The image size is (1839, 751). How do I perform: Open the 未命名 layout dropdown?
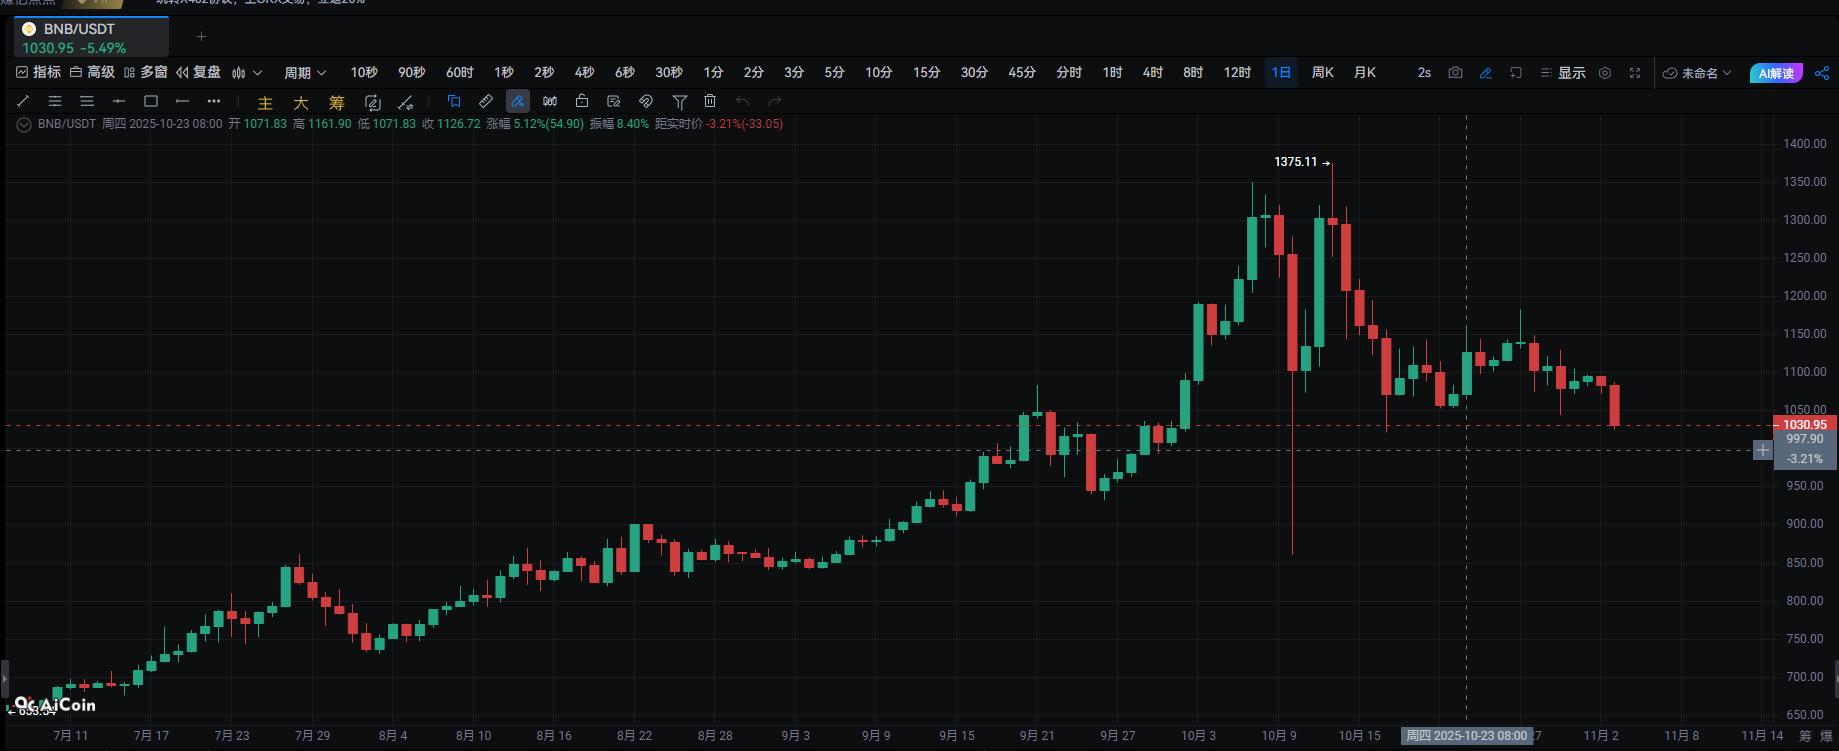(1697, 73)
